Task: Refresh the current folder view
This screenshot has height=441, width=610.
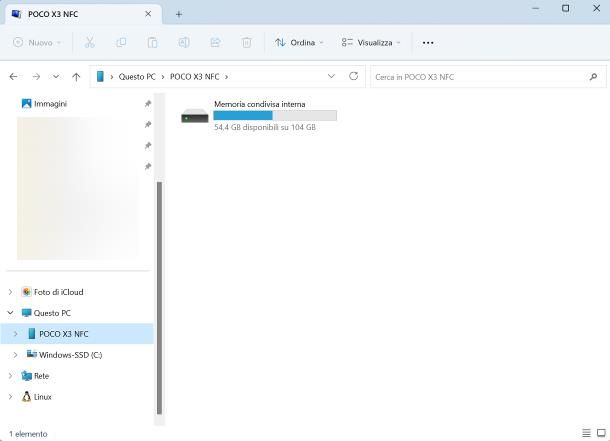Action: pyautogui.click(x=353, y=76)
